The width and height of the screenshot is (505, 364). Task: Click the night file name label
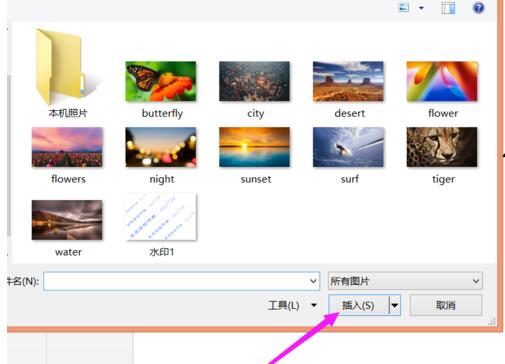click(x=162, y=179)
